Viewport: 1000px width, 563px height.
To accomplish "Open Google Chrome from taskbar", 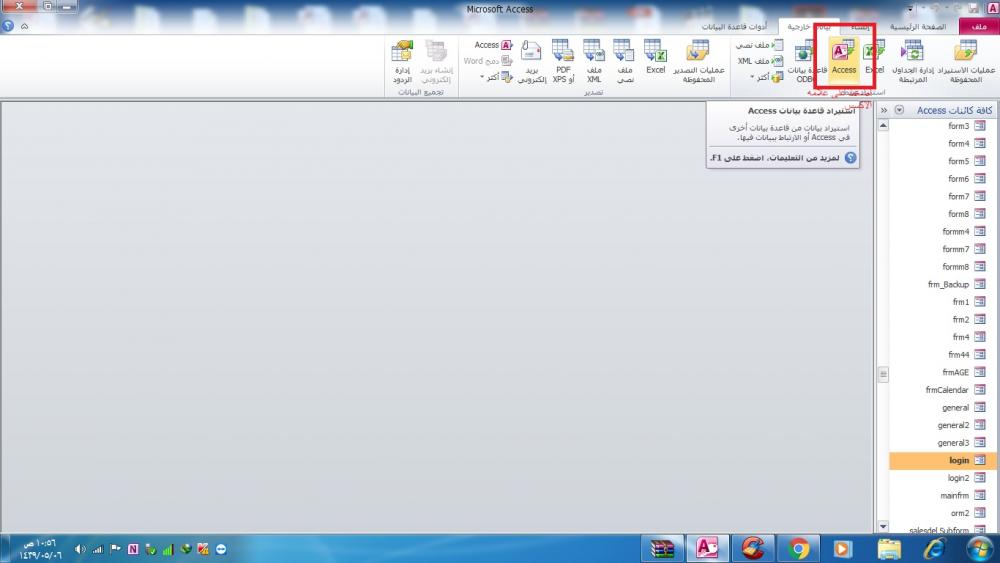I will click(x=798, y=548).
